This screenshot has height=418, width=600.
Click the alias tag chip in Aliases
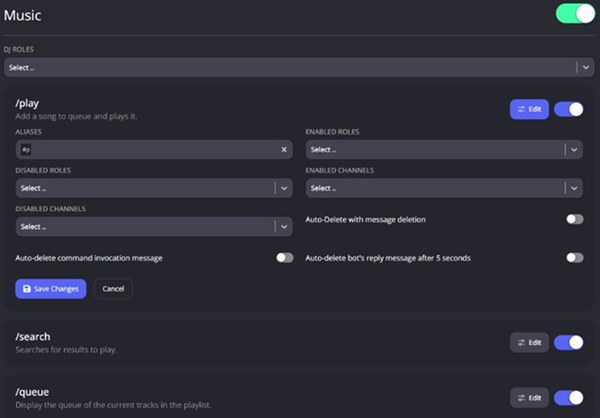(26, 149)
